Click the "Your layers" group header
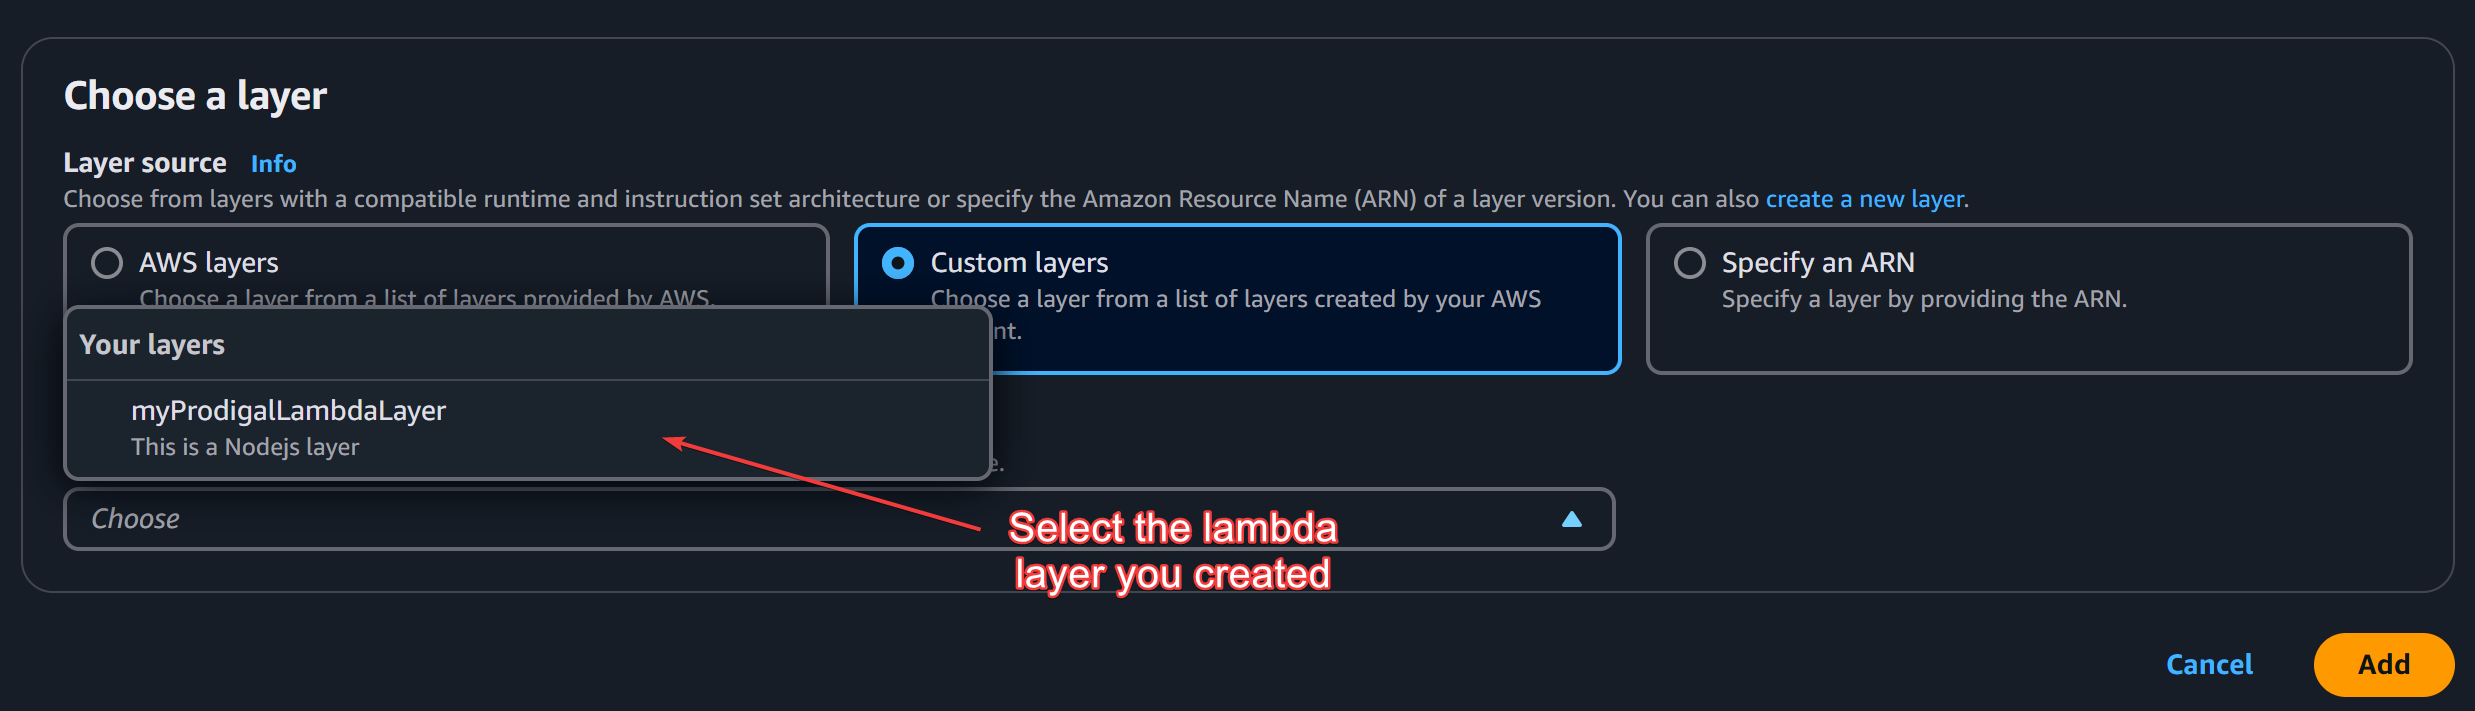 [x=152, y=345]
